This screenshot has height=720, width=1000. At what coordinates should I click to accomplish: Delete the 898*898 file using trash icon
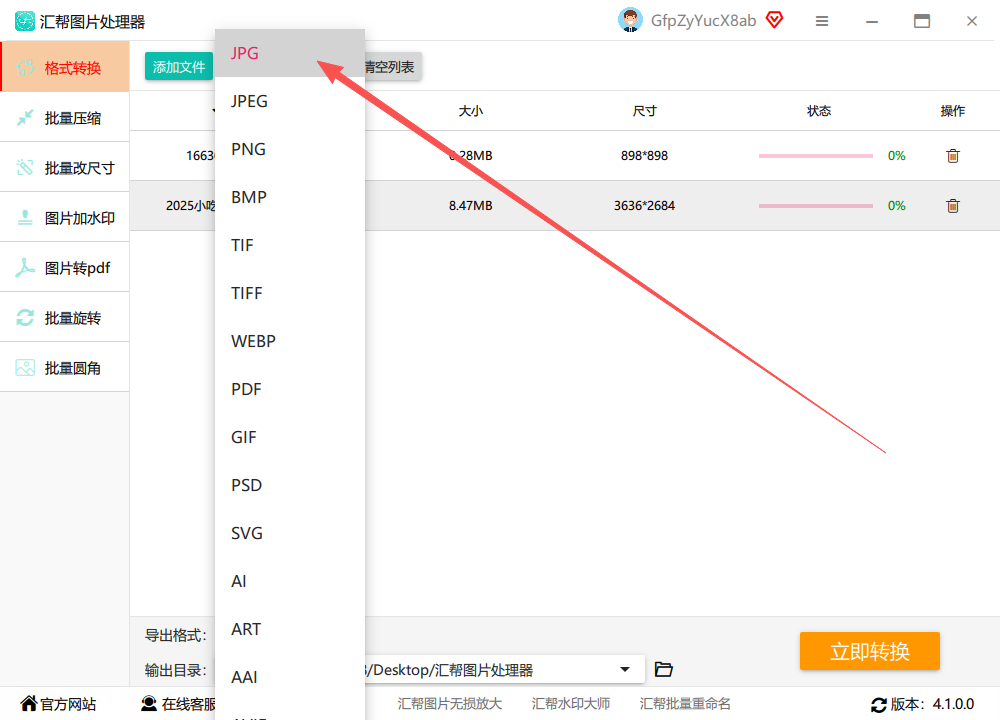point(953,156)
